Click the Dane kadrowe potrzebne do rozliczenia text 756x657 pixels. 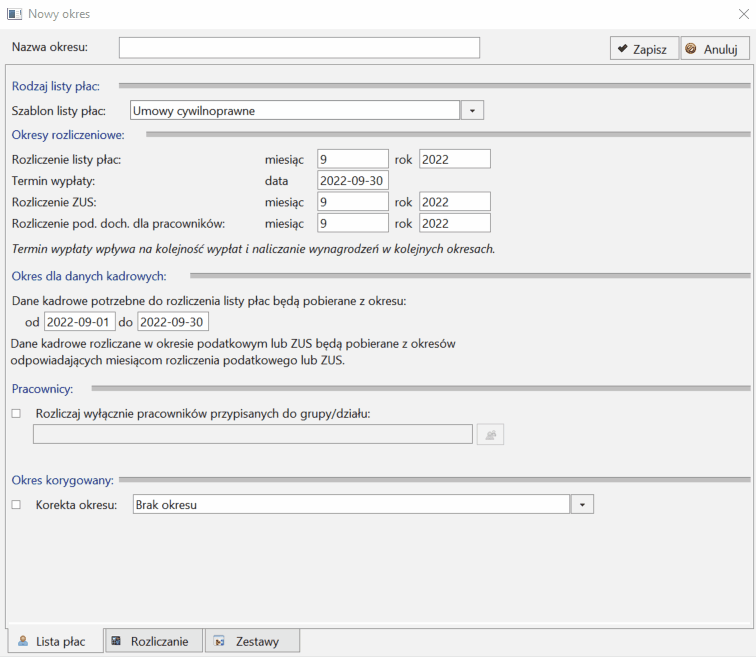click(209, 301)
